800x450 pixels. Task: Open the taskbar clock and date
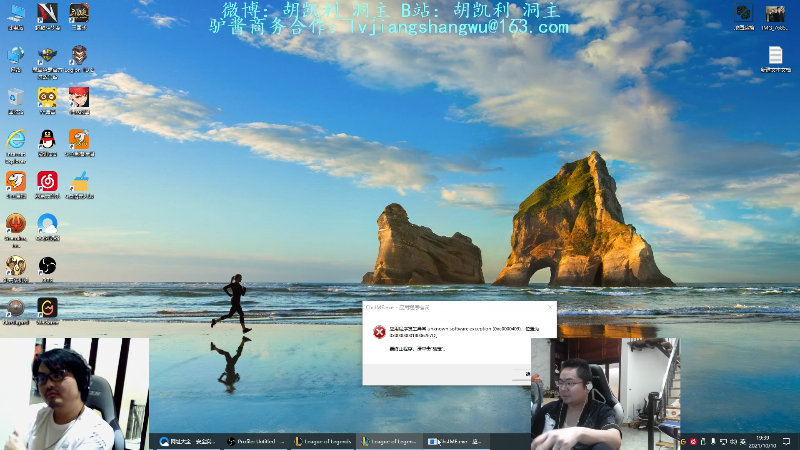763,442
